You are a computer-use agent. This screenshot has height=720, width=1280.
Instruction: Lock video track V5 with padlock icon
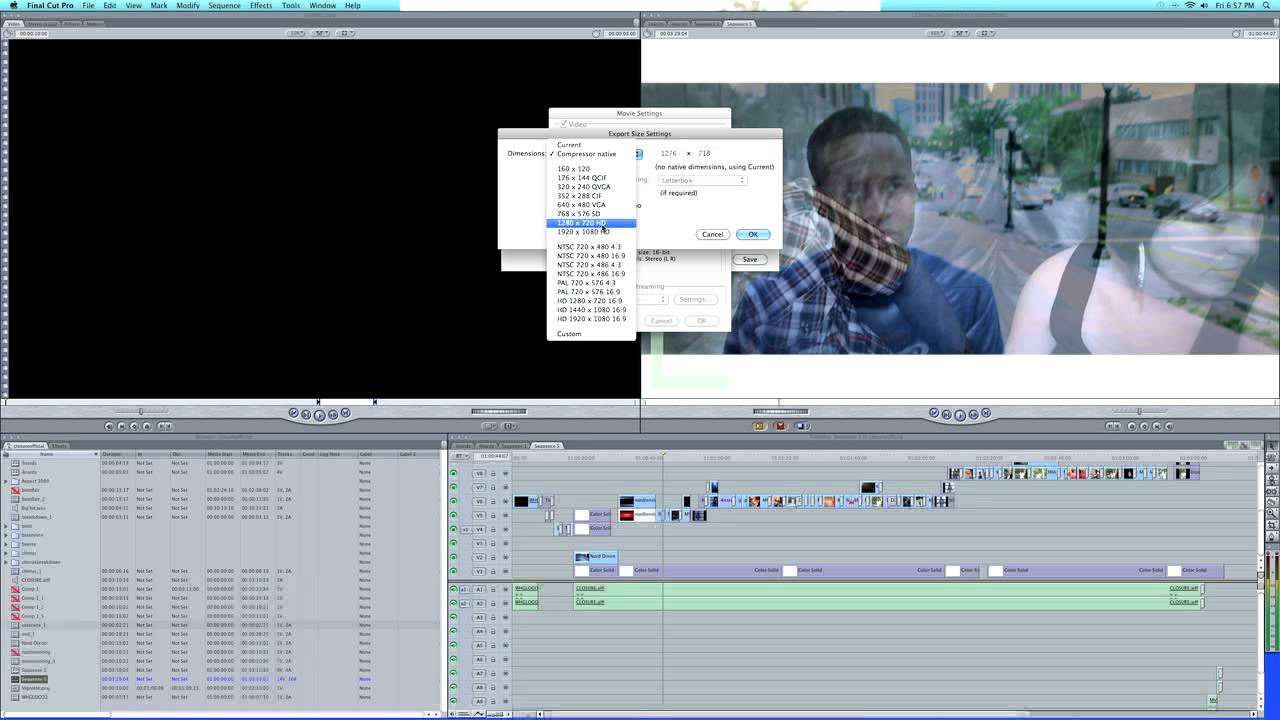(493, 515)
